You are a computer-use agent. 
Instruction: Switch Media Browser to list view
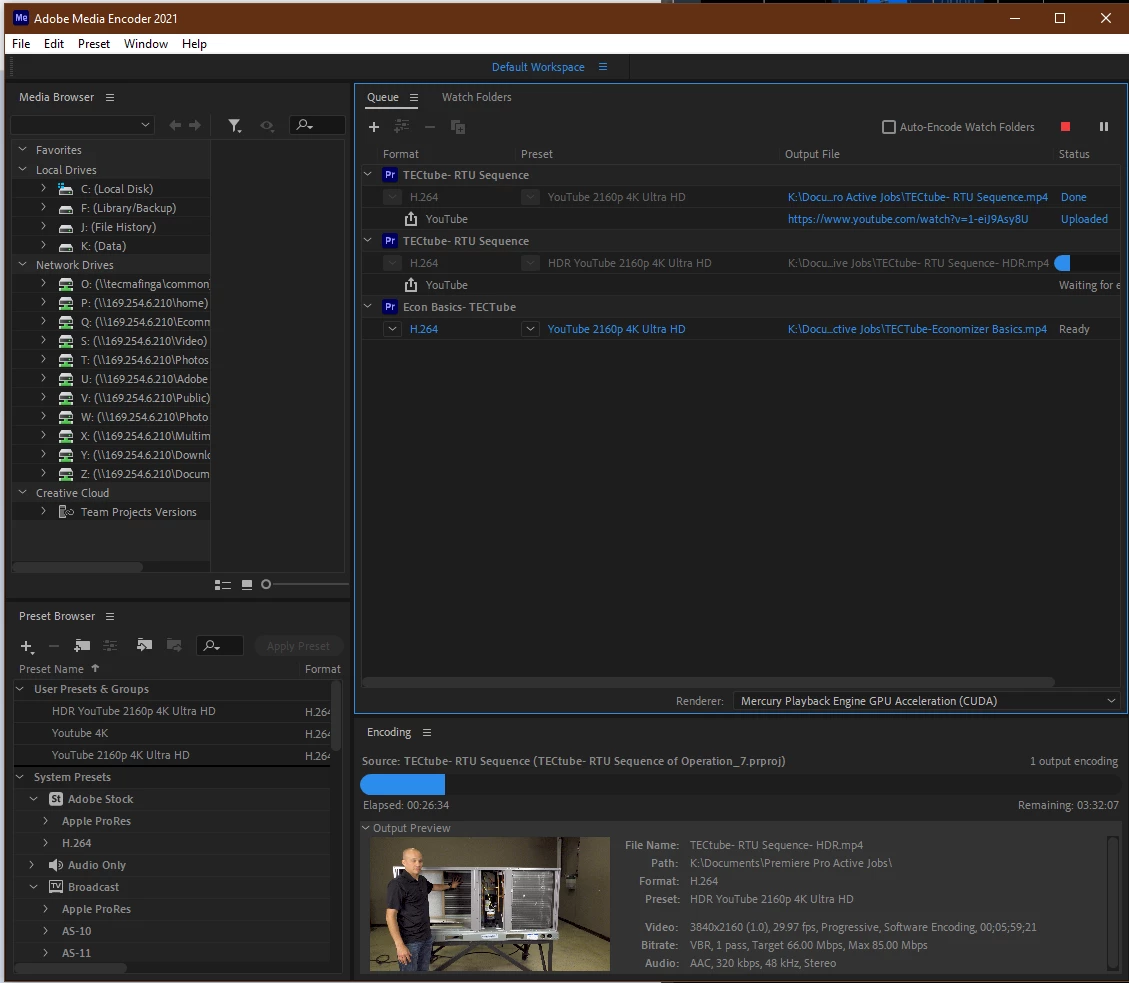coord(222,585)
